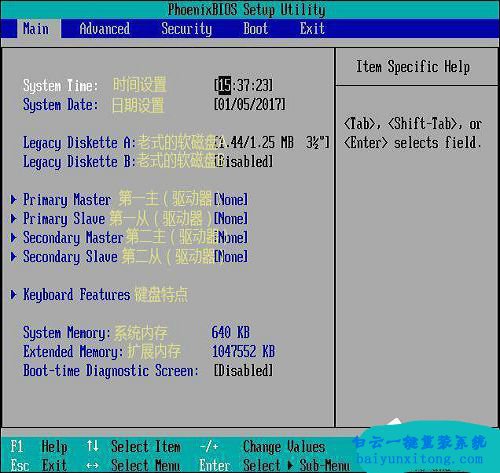Screen dimensions: 500x473
Task: Click the Sub-Menu triangle icon in footer
Action: [x=291, y=465]
